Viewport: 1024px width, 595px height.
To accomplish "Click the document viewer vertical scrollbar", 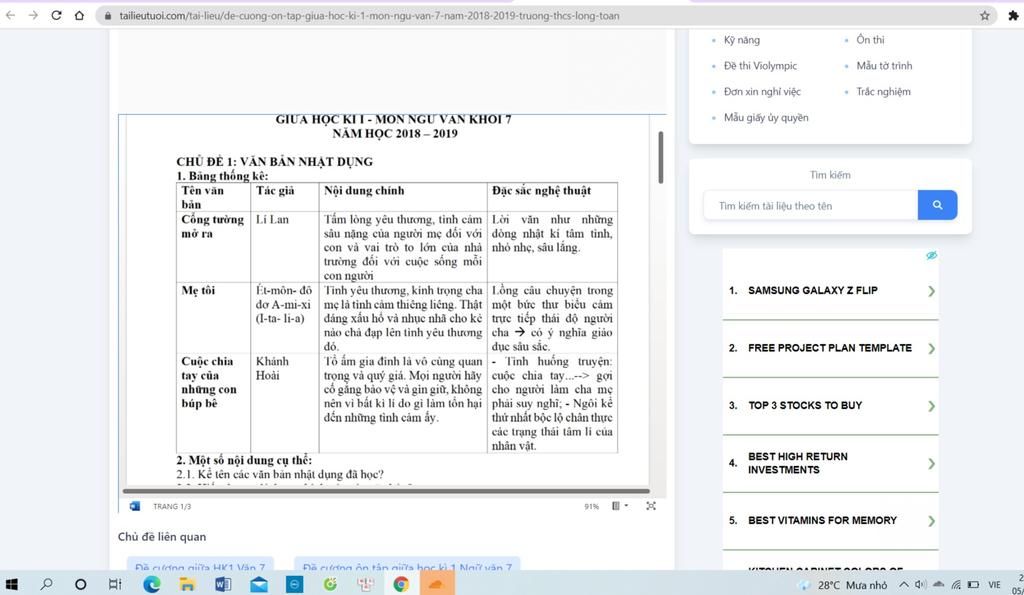I will point(660,157).
